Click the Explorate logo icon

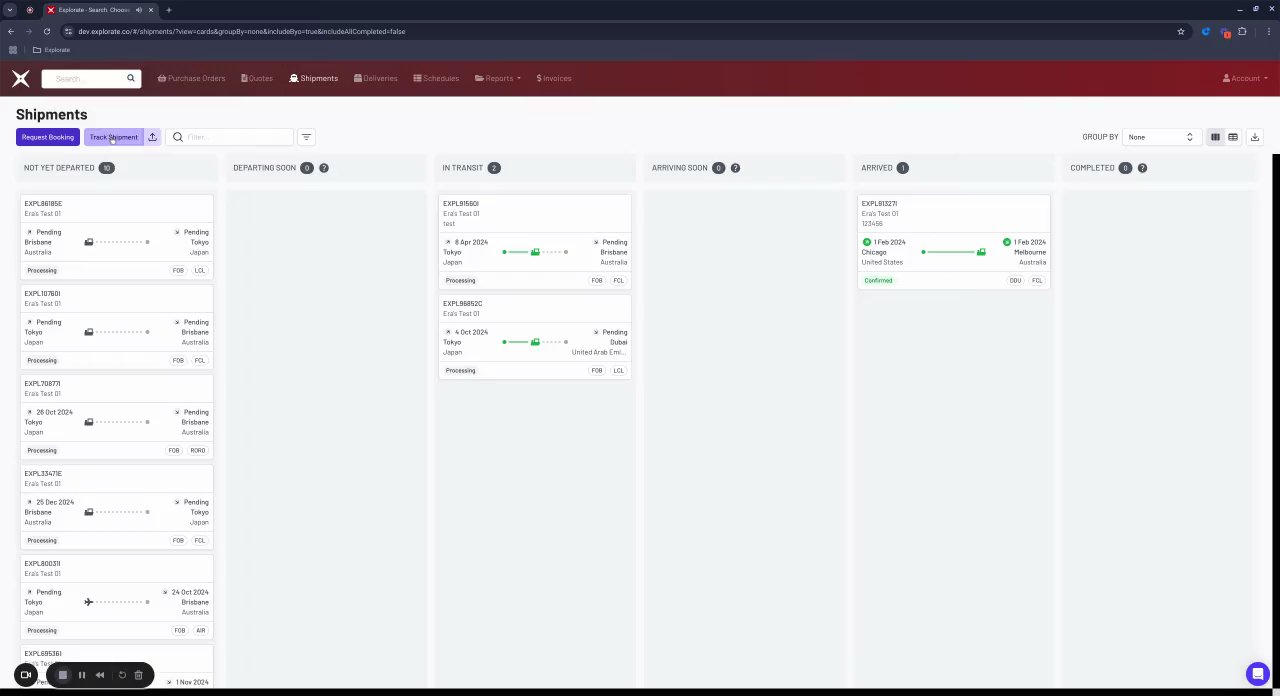(x=21, y=78)
